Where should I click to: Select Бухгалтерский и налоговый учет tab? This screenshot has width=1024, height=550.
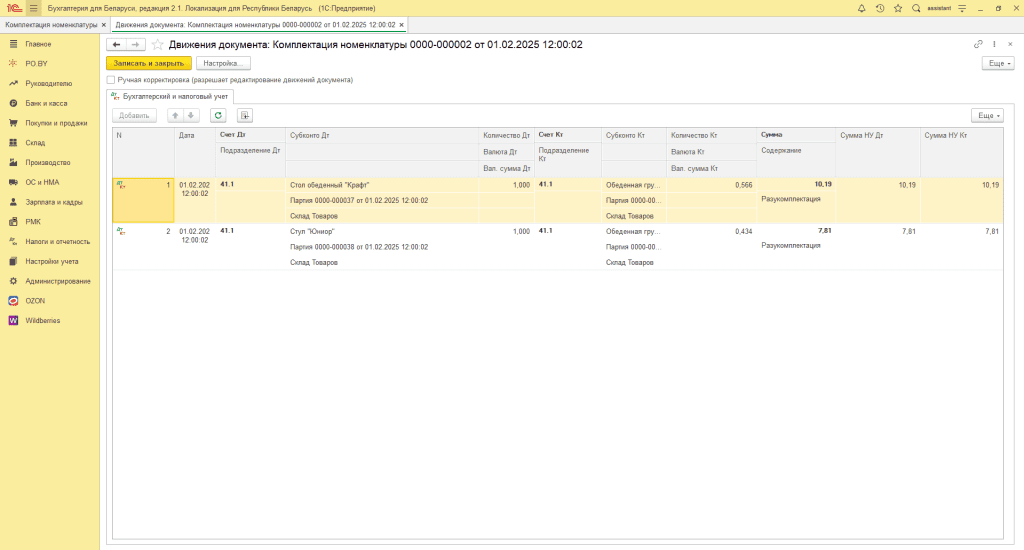[170, 96]
